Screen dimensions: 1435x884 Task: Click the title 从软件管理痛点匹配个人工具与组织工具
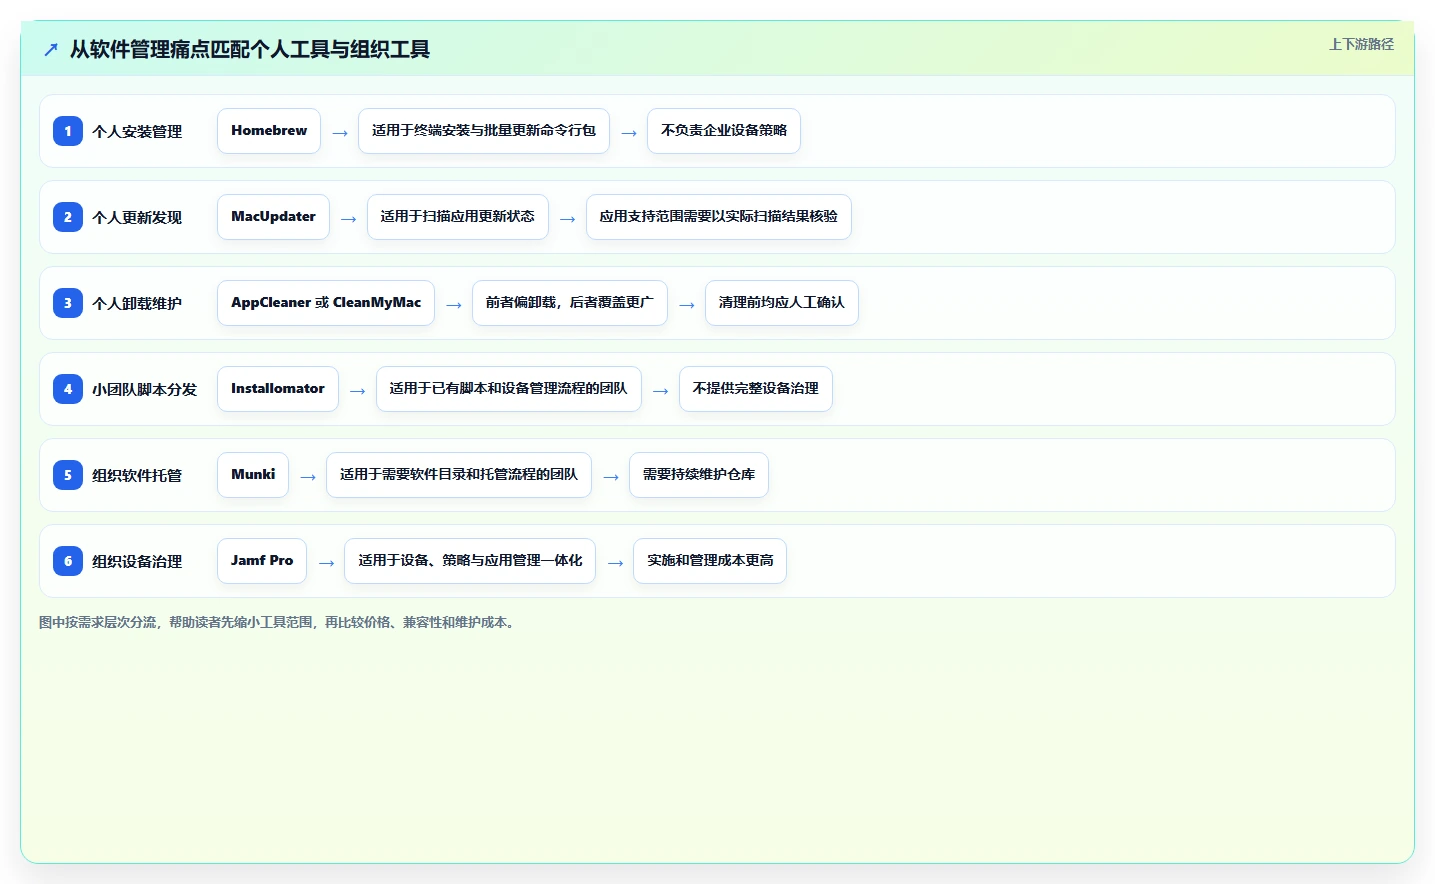pos(250,49)
